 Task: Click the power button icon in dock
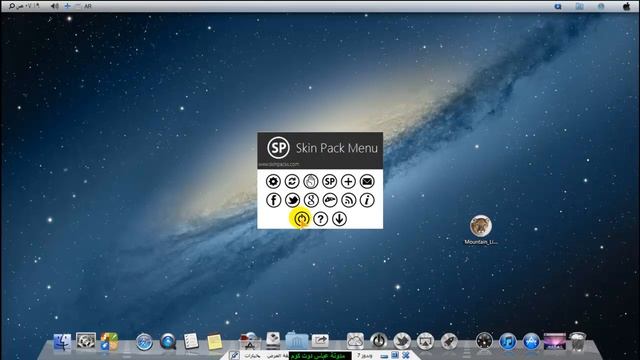(379, 341)
